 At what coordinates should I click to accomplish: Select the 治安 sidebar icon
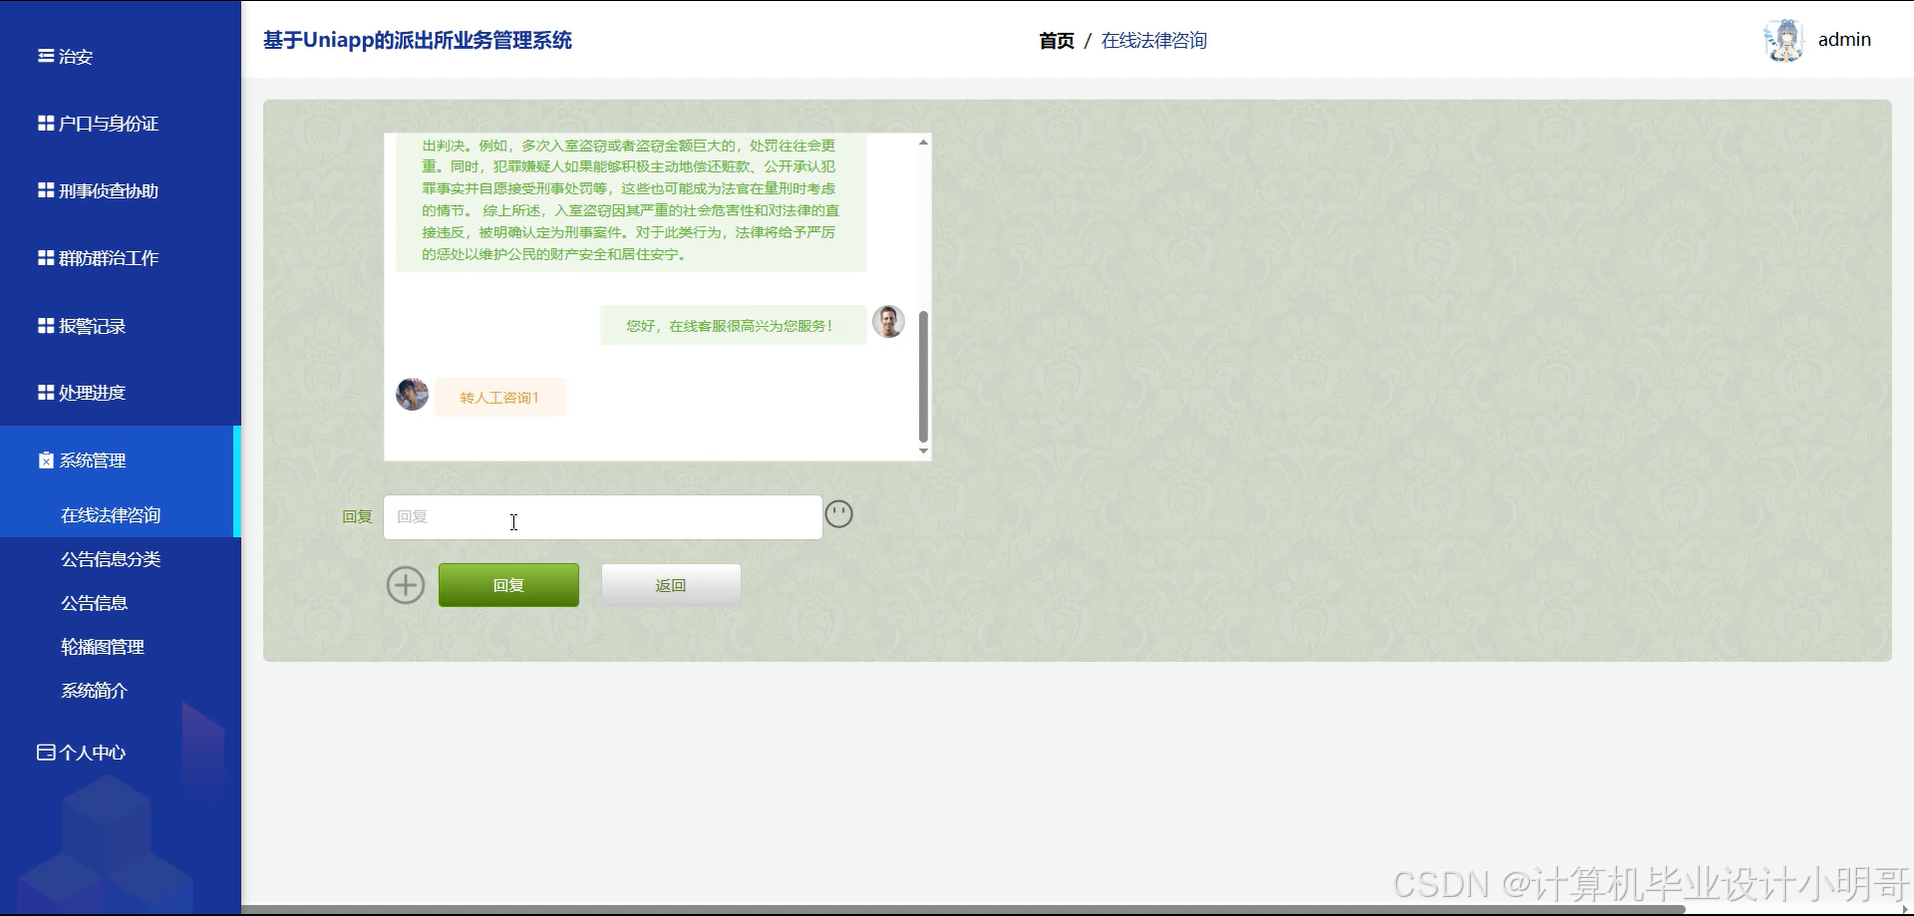click(x=44, y=56)
